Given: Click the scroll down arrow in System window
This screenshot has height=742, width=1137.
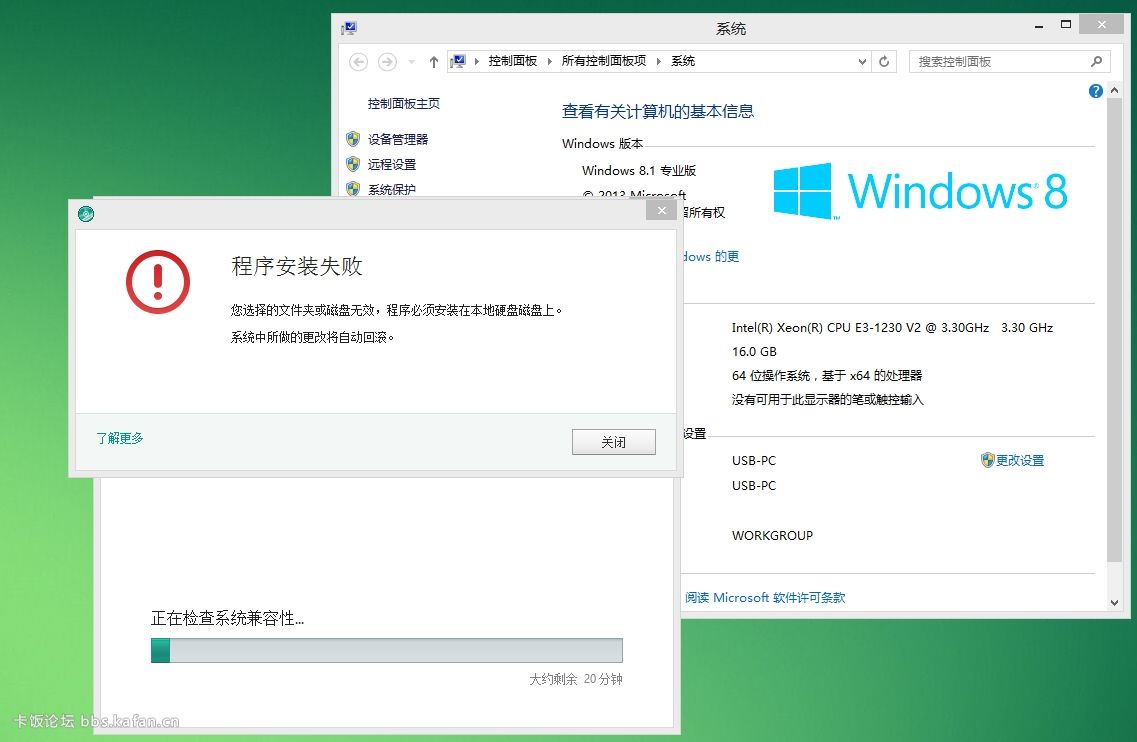Looking at the screenshot, I should pyautogui.click(x=1115, y=603).
